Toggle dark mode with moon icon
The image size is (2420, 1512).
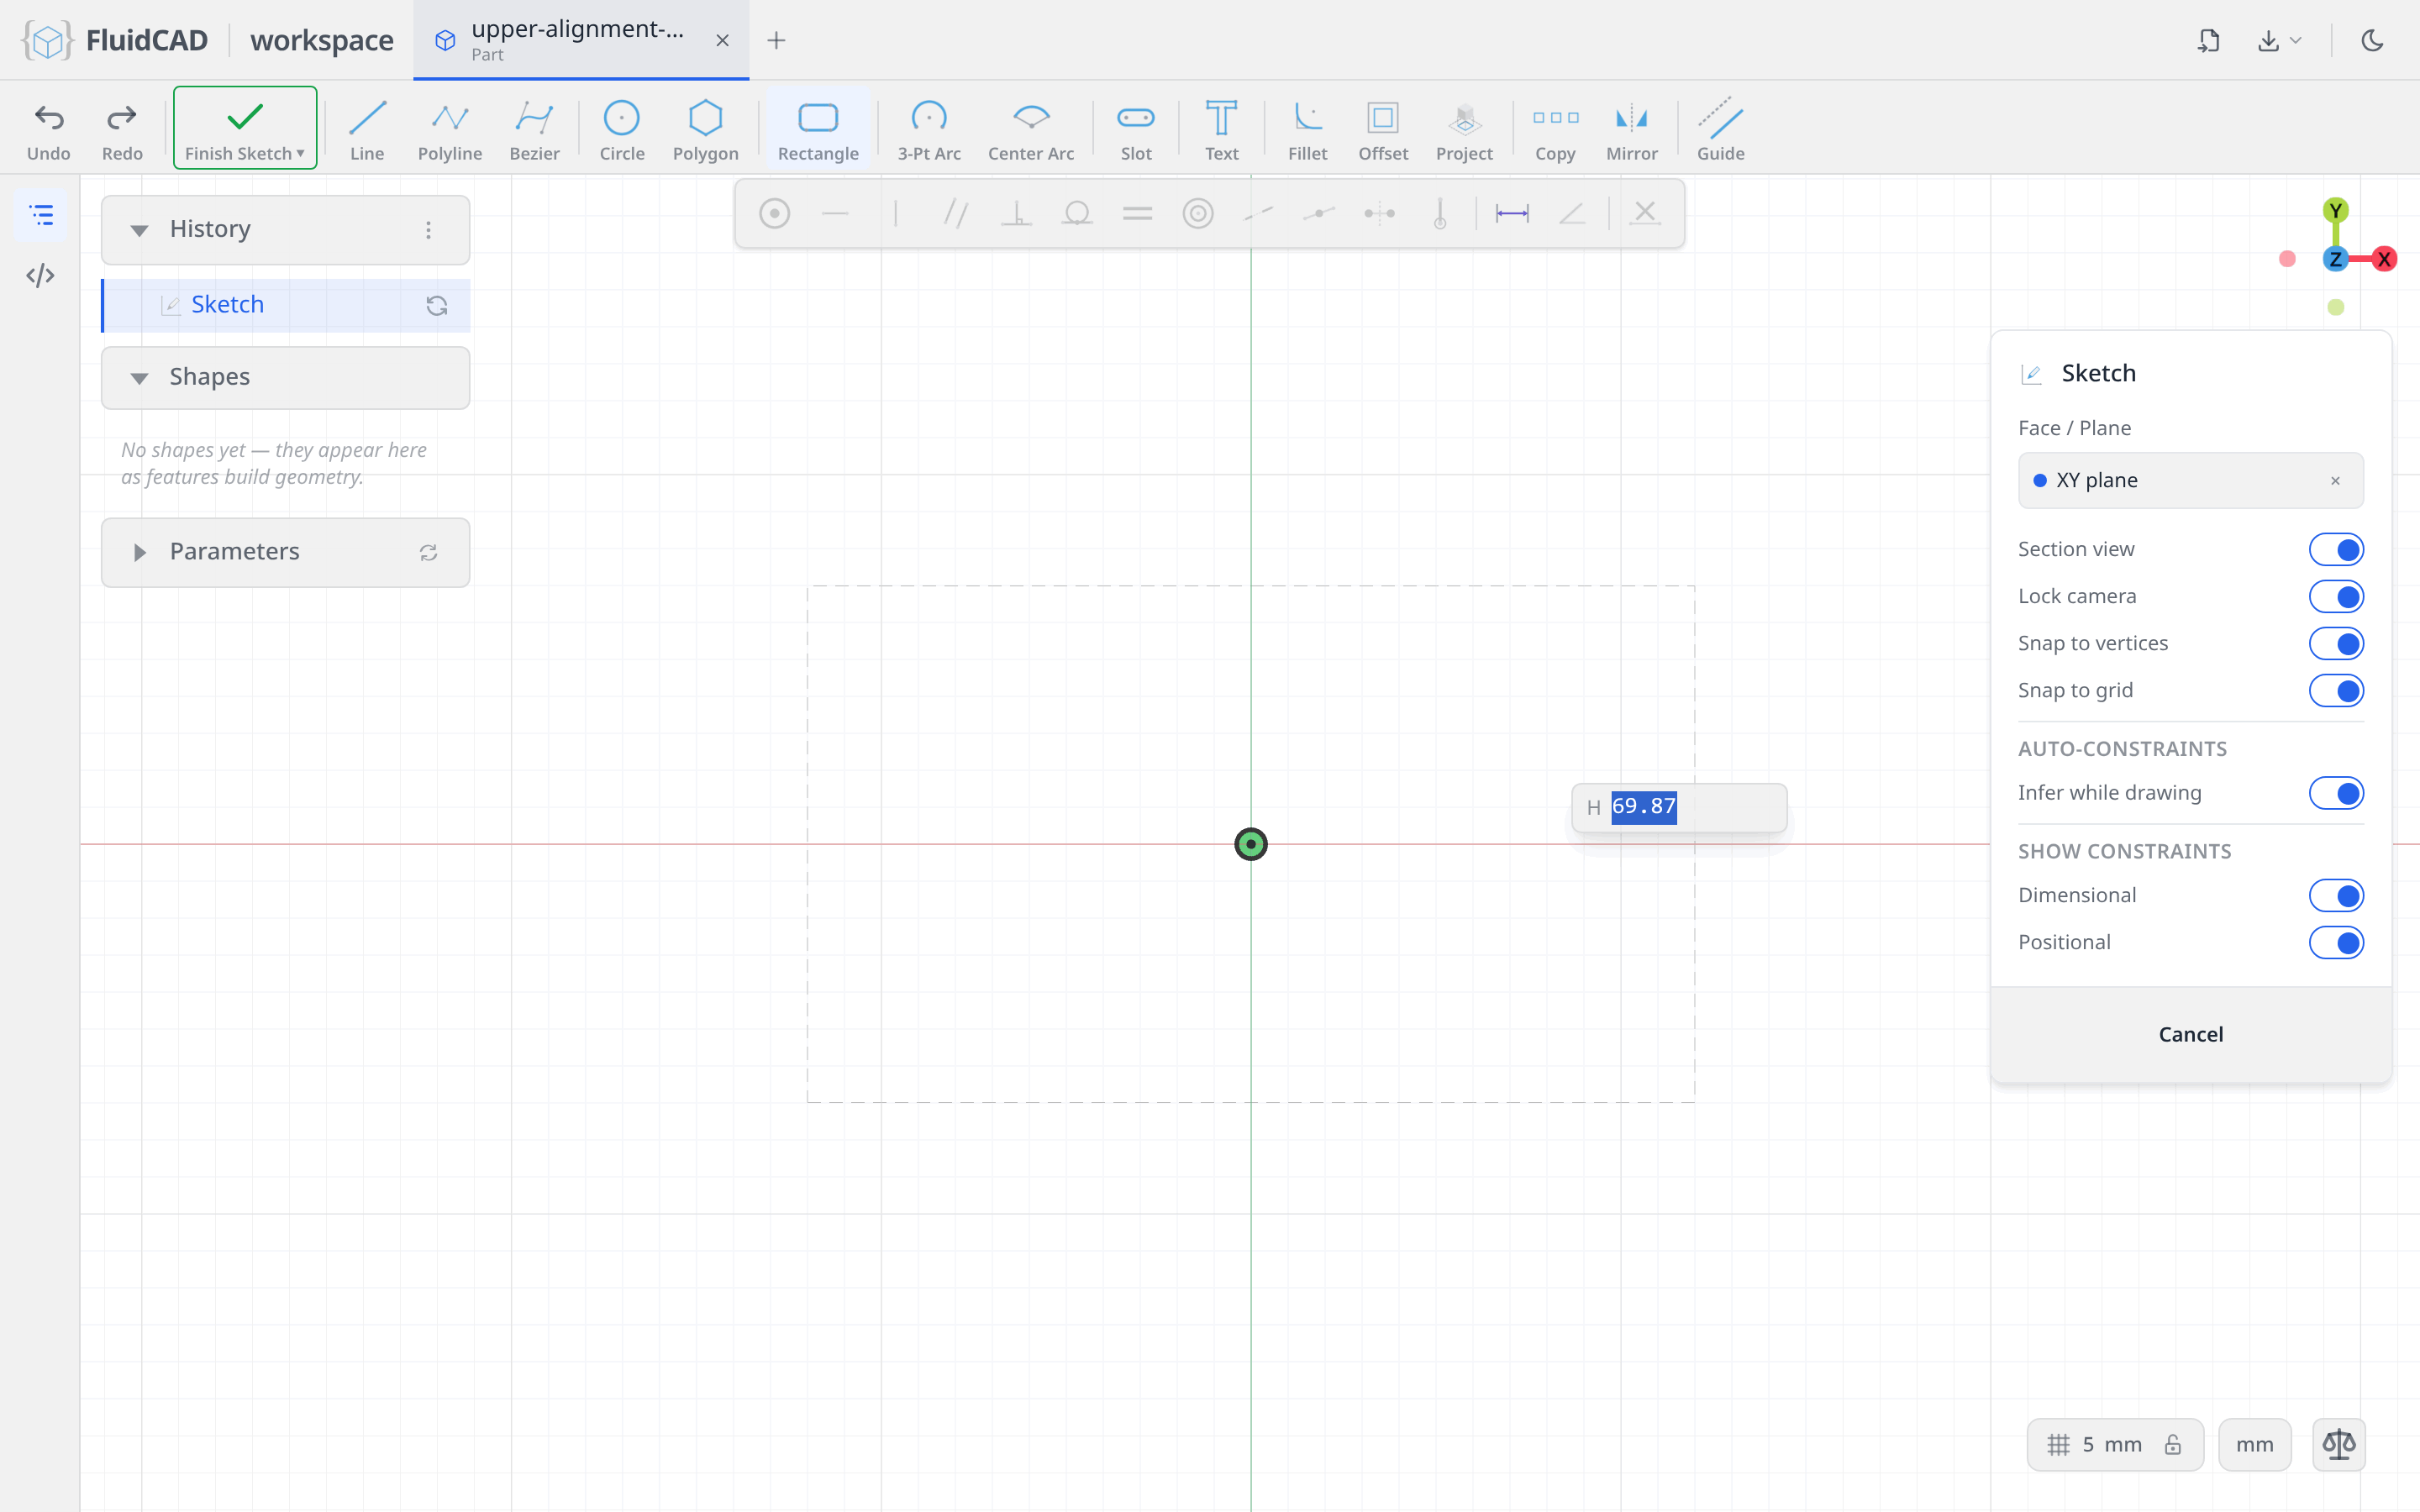click(2372, 40)
